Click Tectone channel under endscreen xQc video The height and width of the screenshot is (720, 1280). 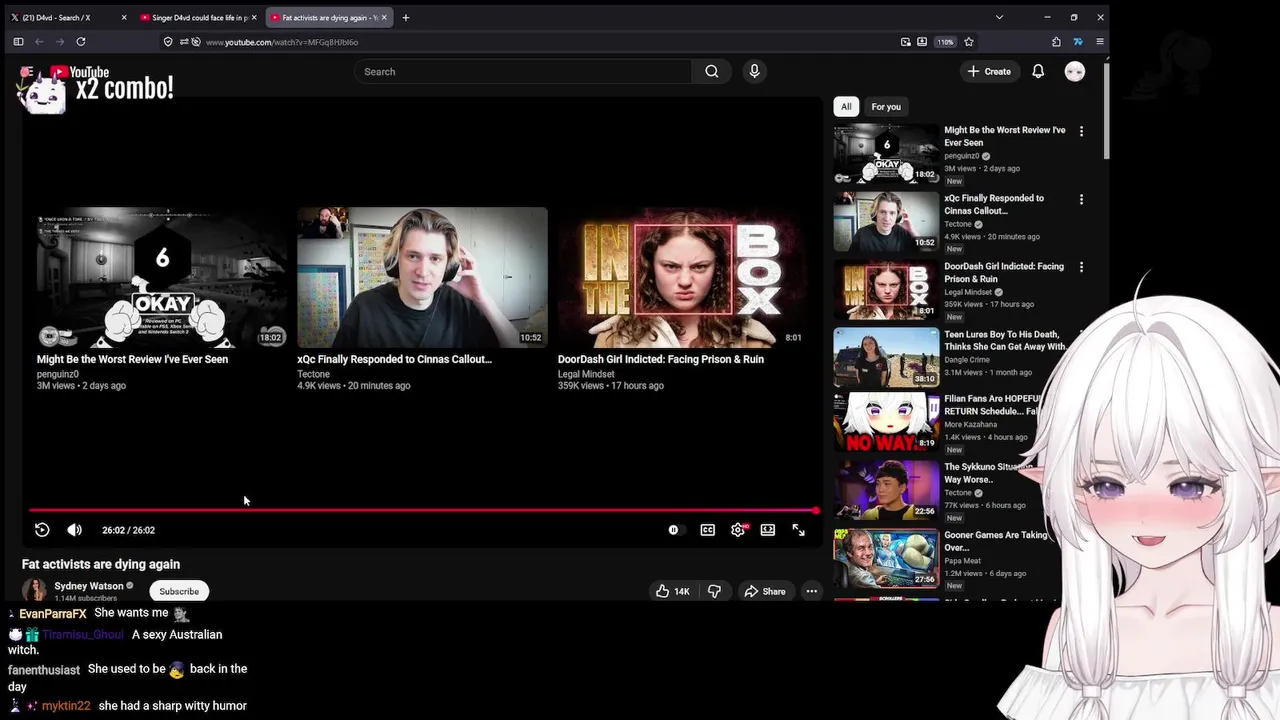click(313, 374)
